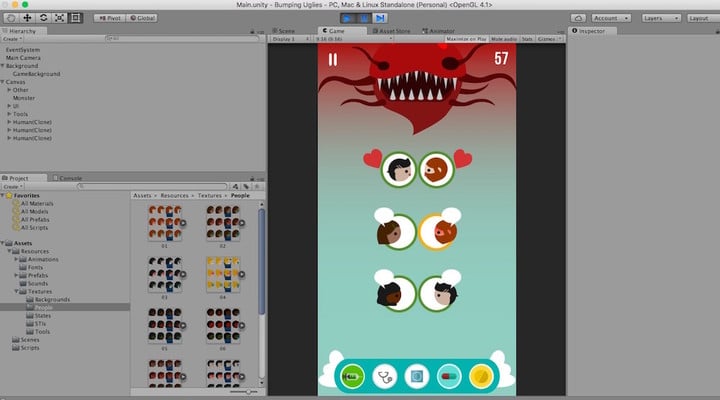720x400 pixels.
Task: Expand the Tools object in Hierarchy
Action: tap(9, 114)
